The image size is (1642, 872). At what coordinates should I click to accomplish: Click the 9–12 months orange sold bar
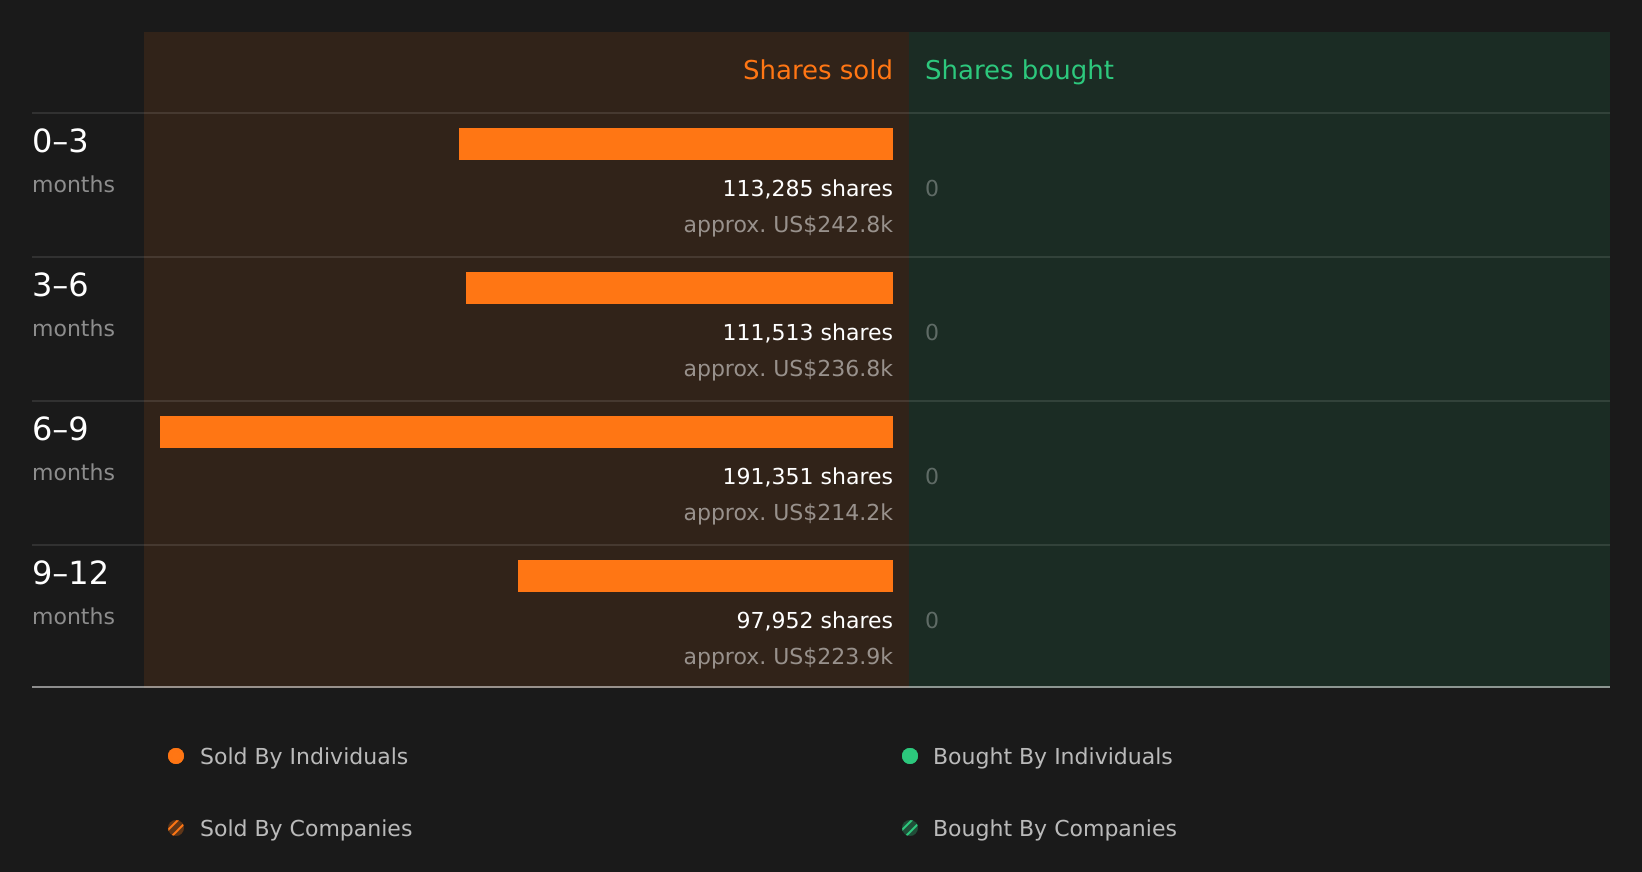(x=705, y=576)
